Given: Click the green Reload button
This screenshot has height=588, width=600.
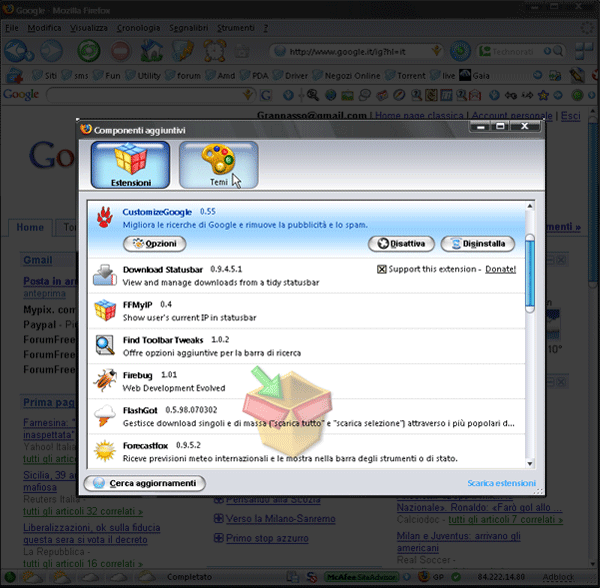Looking at the screenshot, I should tap(89, 50).
